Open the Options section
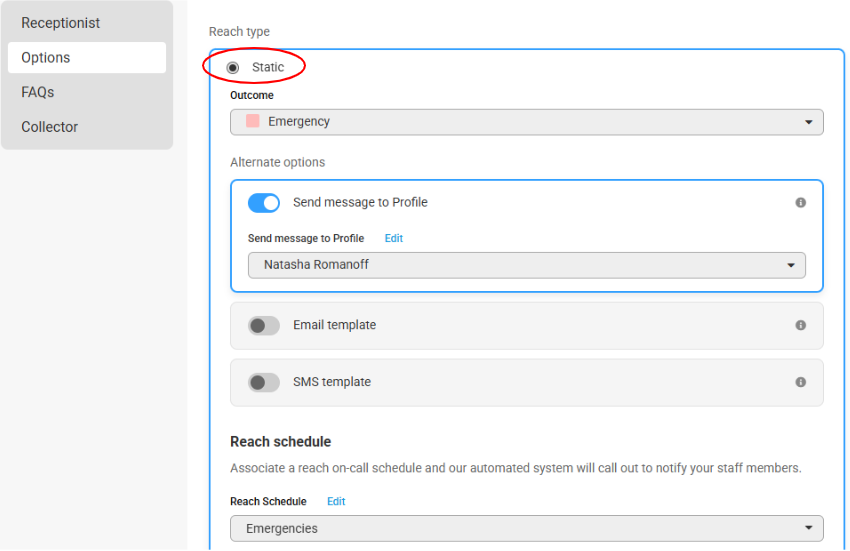The height and width of the screenshot is (551, 850). 87,57
